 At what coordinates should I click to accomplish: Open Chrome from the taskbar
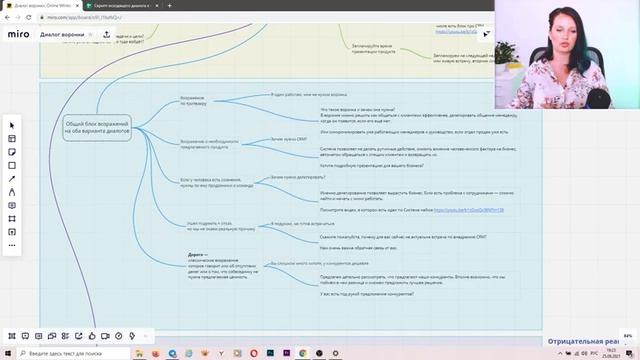[303, 353]
